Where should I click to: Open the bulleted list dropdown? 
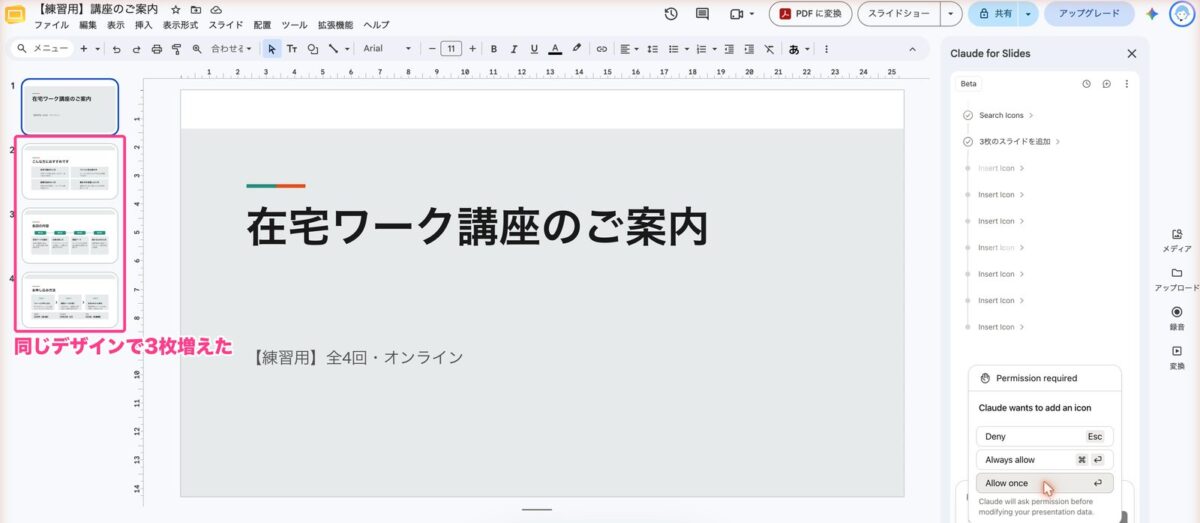[x=679, y=48]
